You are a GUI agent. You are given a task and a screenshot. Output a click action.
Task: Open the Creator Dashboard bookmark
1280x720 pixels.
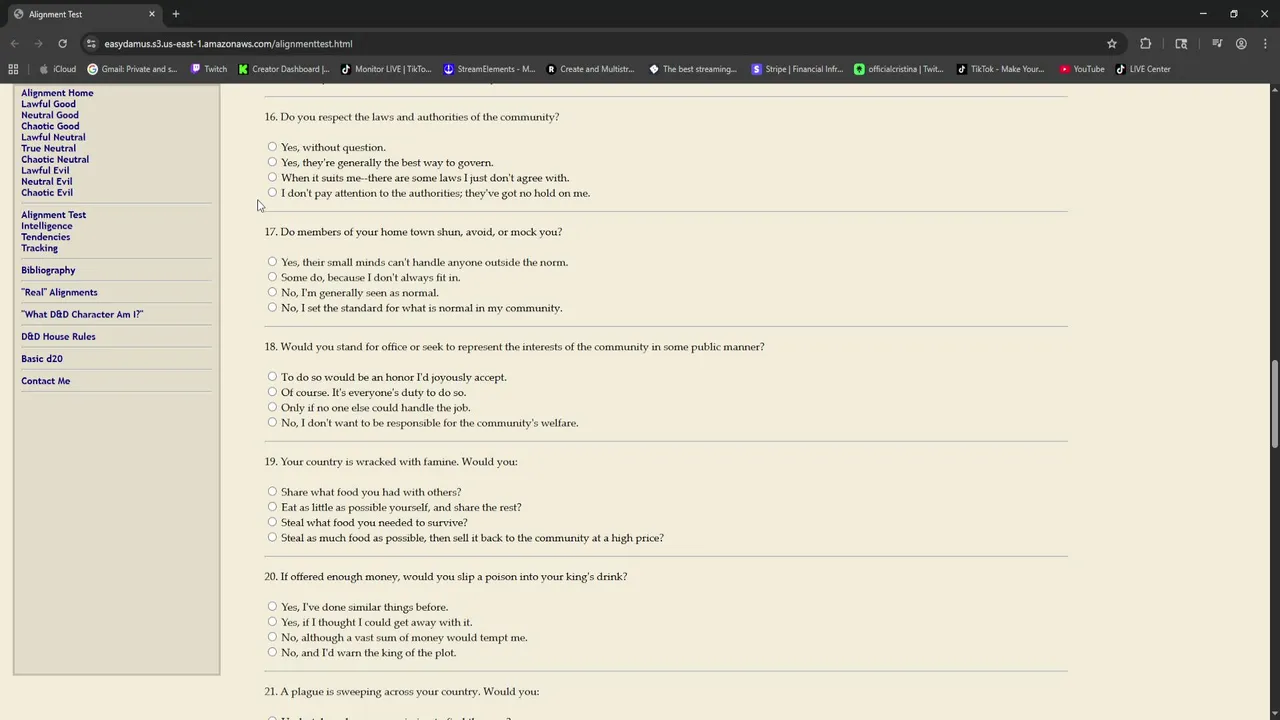pyautogui.click(x=284, y=69)
